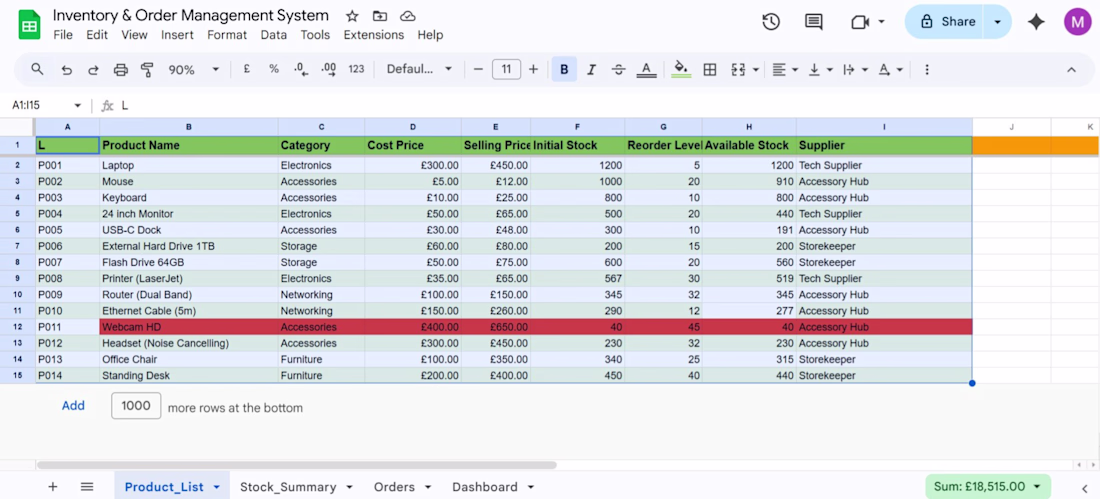Open version history clock icon
This screenshot has width=1100, height=499.
click(x=771, y=22)
